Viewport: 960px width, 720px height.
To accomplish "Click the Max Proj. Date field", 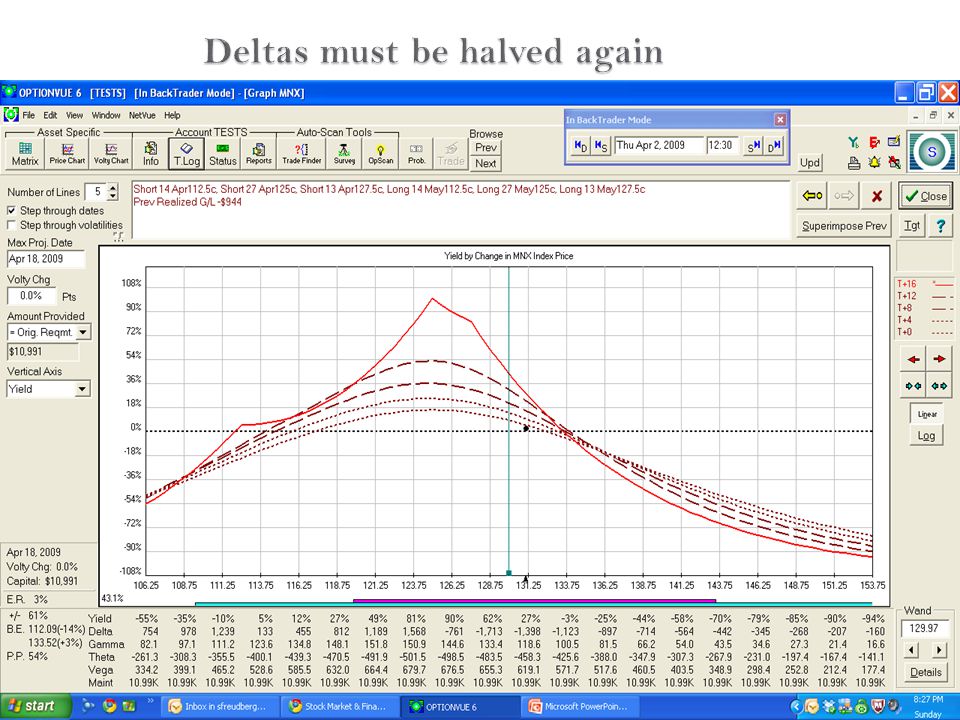I will tap(45, 258).
